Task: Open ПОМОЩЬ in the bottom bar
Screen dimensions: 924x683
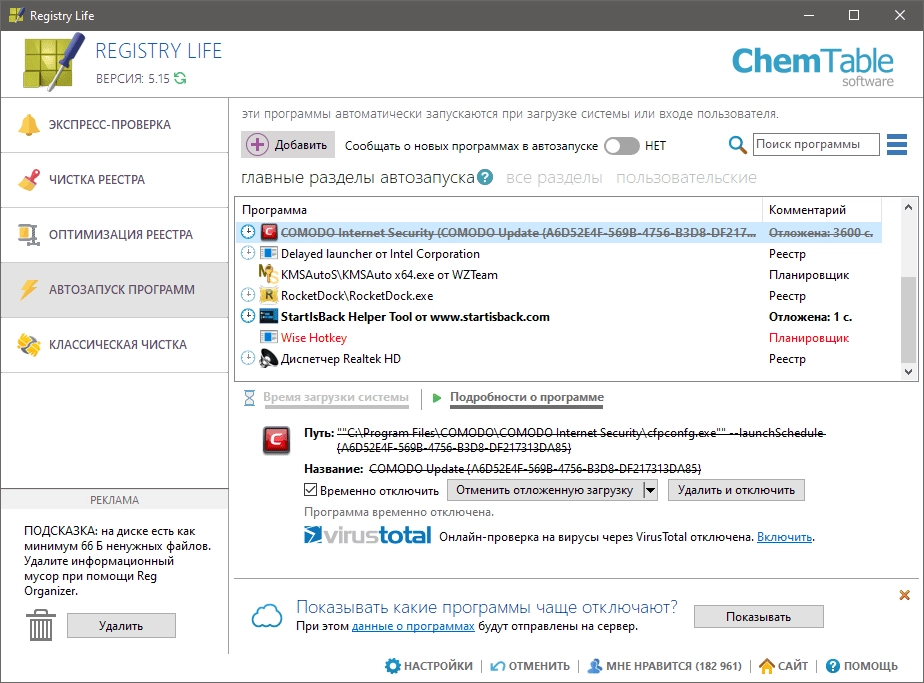Action: coord(862,666)
